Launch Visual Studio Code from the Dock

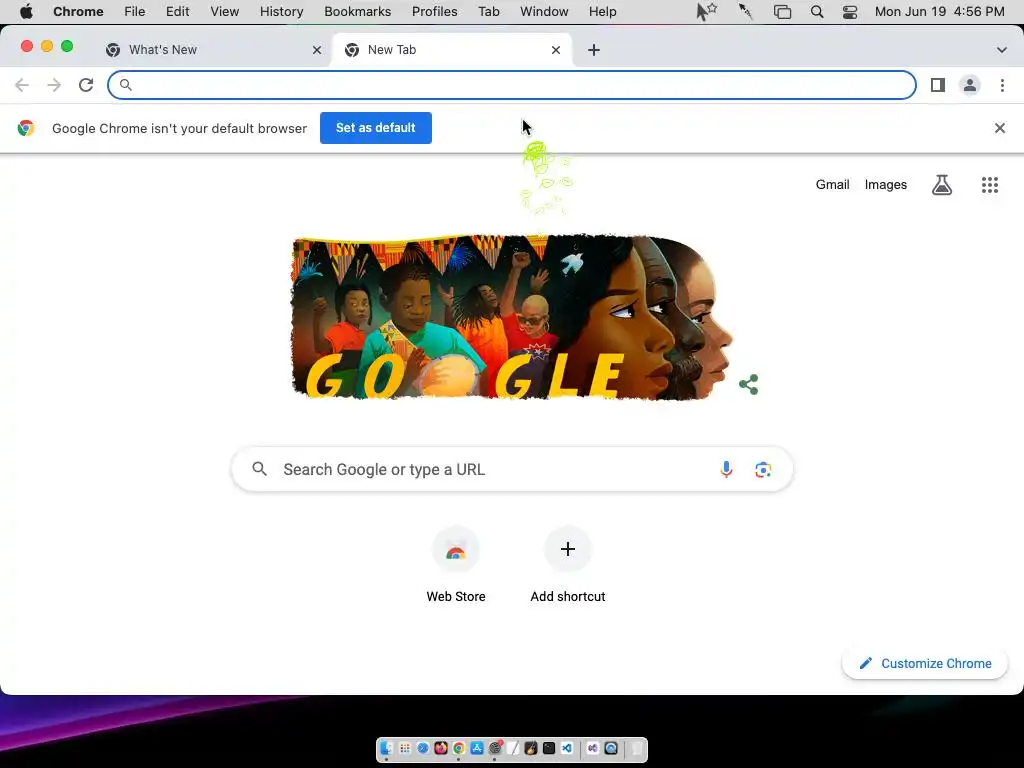click(567, 748)
